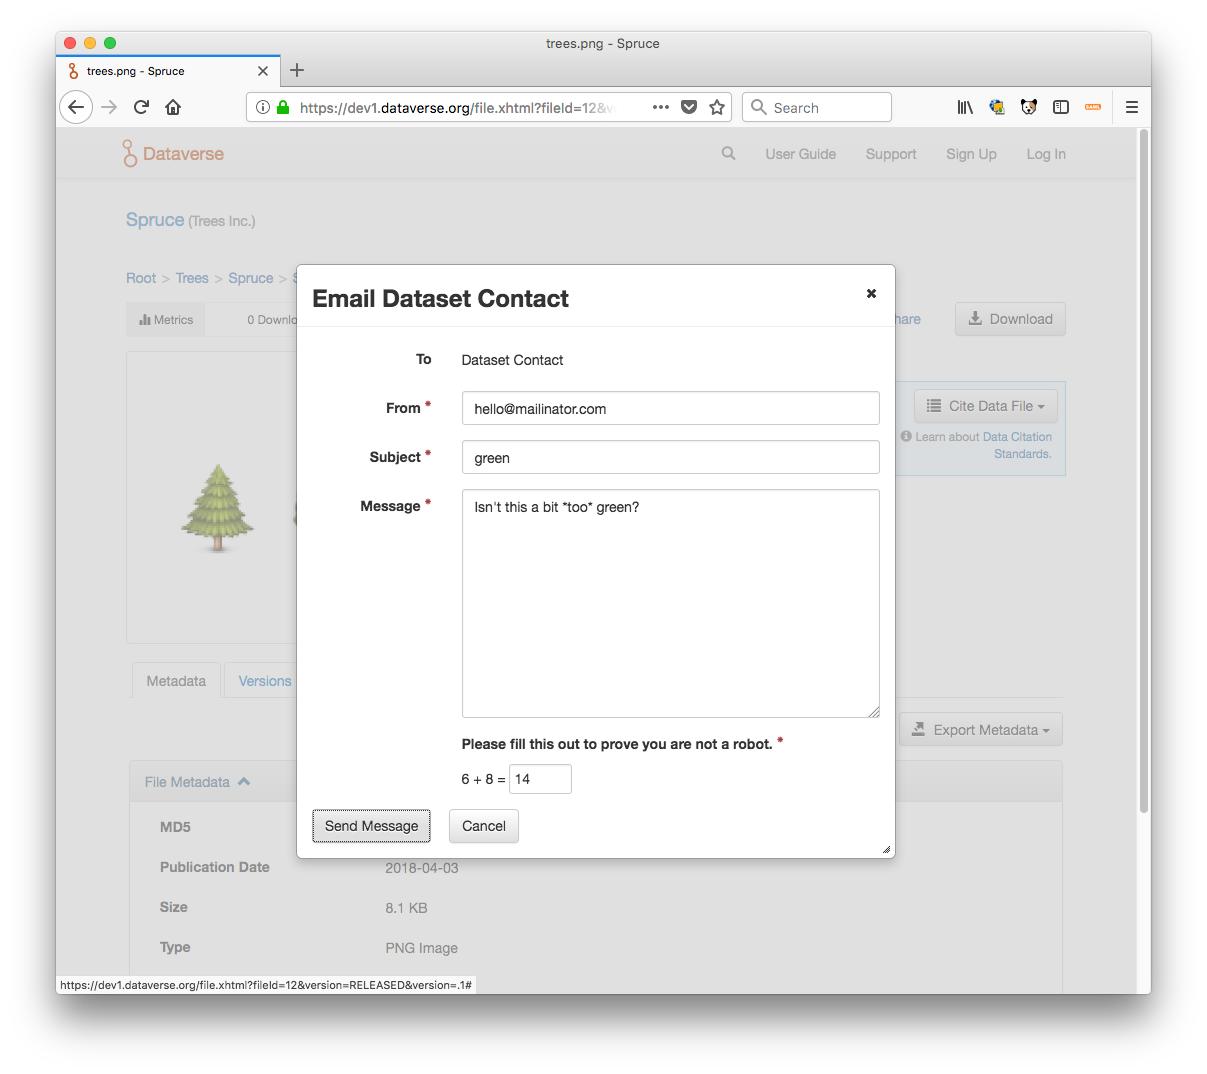Open a new browser tab with plus
Screen dimensions: 1207x1074
(x=297, y=70)
